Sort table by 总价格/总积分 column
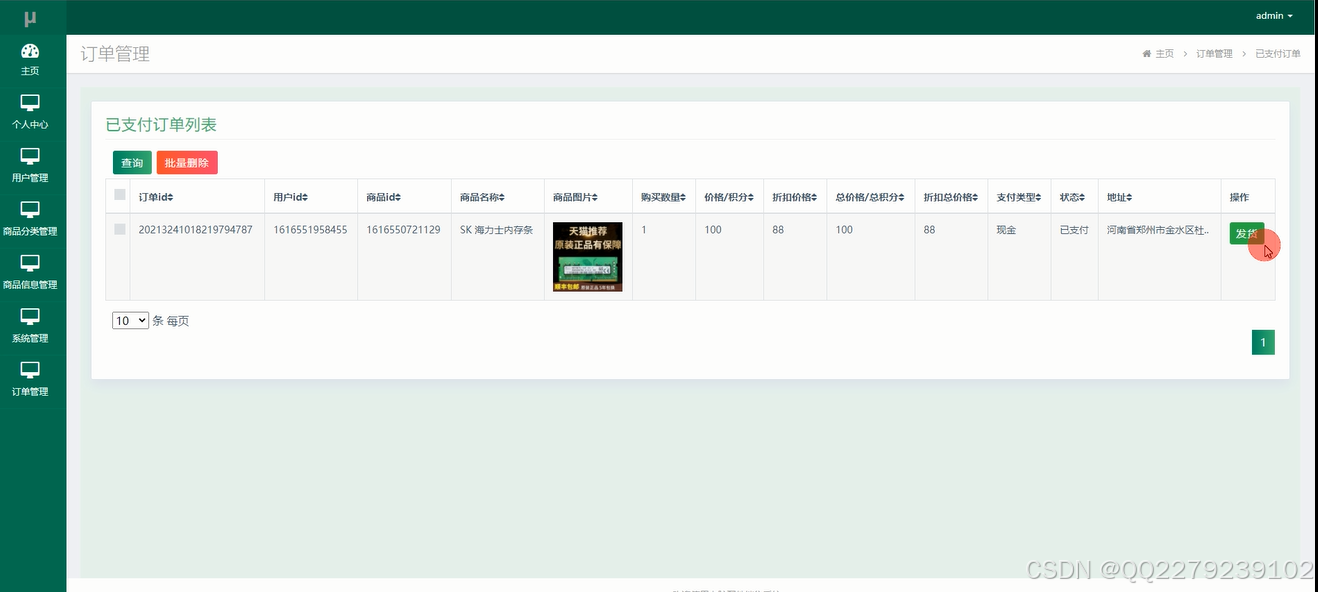This screenshot has height=592, width=1318. coord(869,197)
